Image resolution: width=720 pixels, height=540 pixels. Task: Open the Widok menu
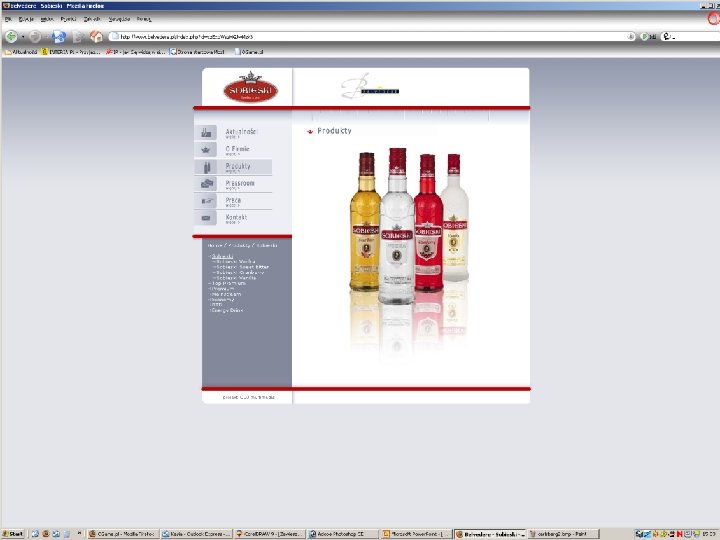47,19
